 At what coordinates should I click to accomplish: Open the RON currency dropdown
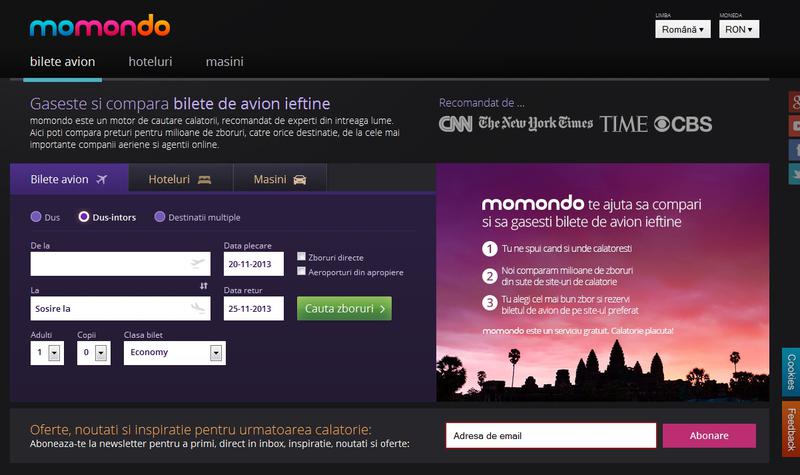(738, 30)
